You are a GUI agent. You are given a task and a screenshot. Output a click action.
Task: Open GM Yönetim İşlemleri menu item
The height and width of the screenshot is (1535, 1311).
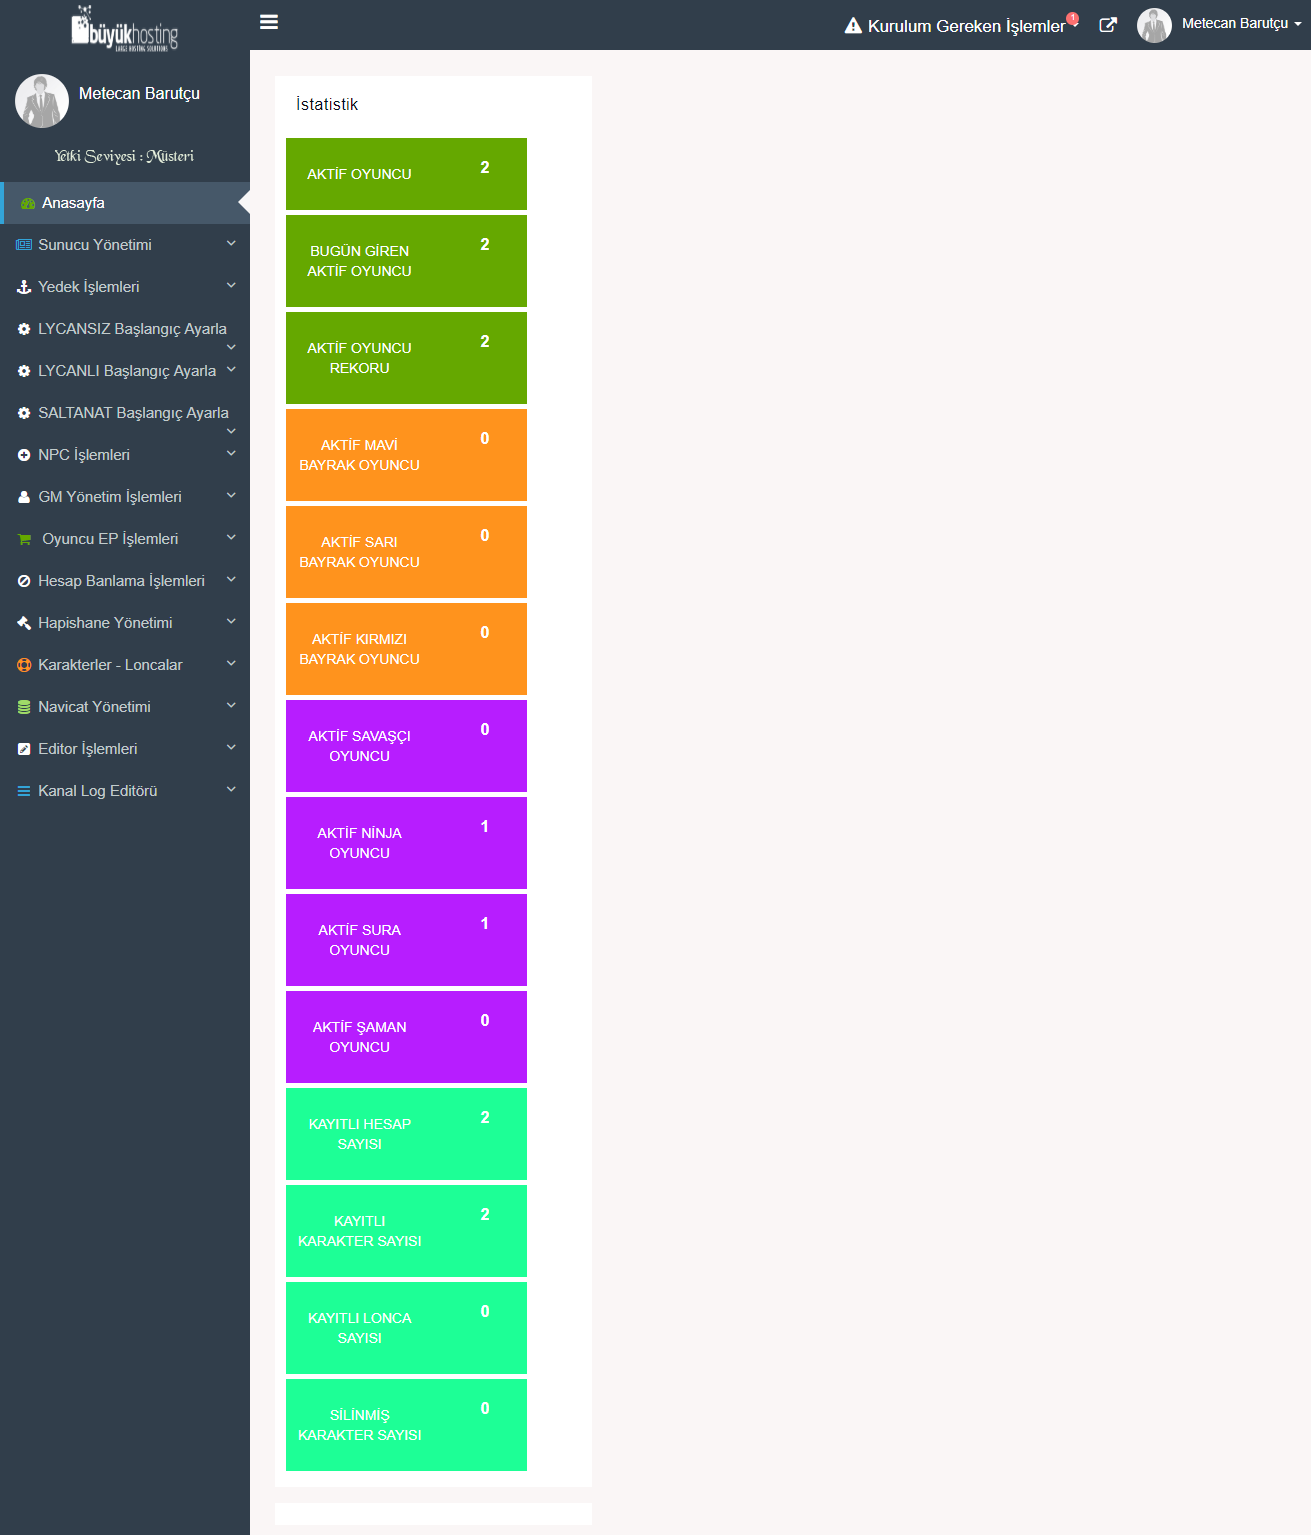pos(110,497)
